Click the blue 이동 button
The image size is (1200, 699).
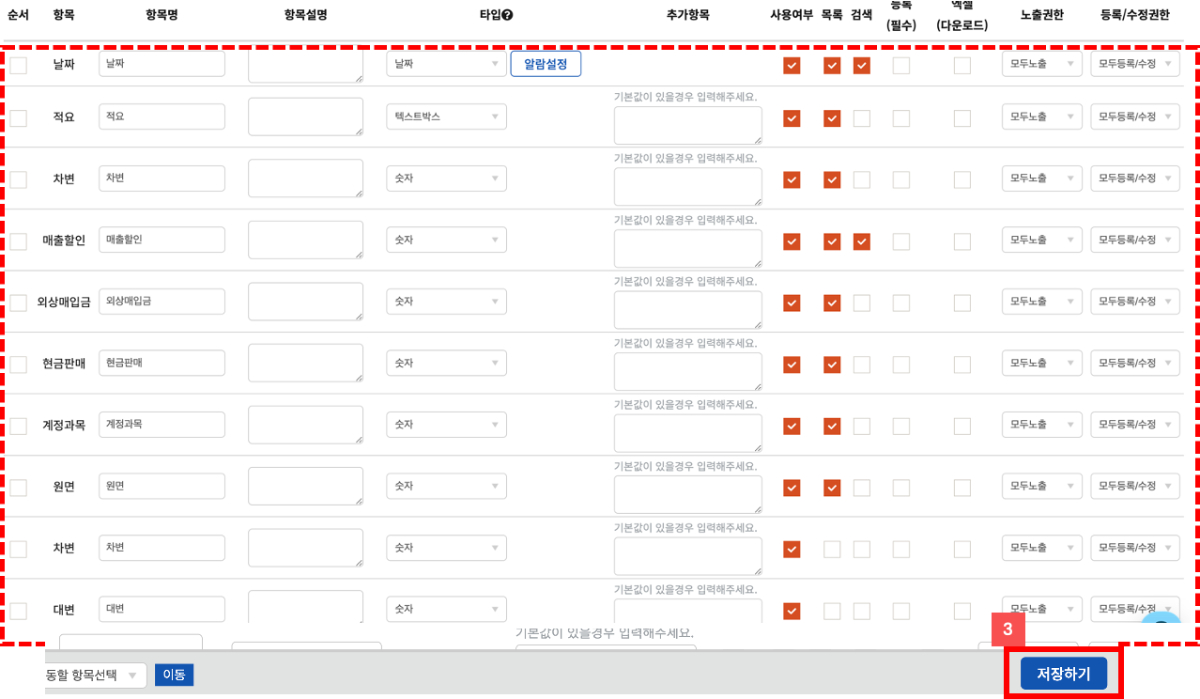pos(174,675)
